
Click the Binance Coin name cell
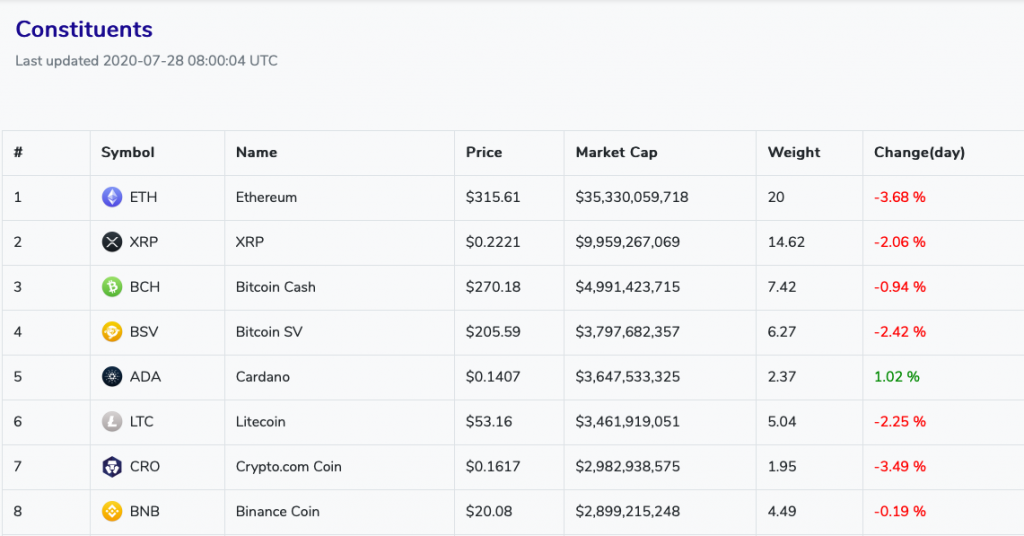(278, 511)
